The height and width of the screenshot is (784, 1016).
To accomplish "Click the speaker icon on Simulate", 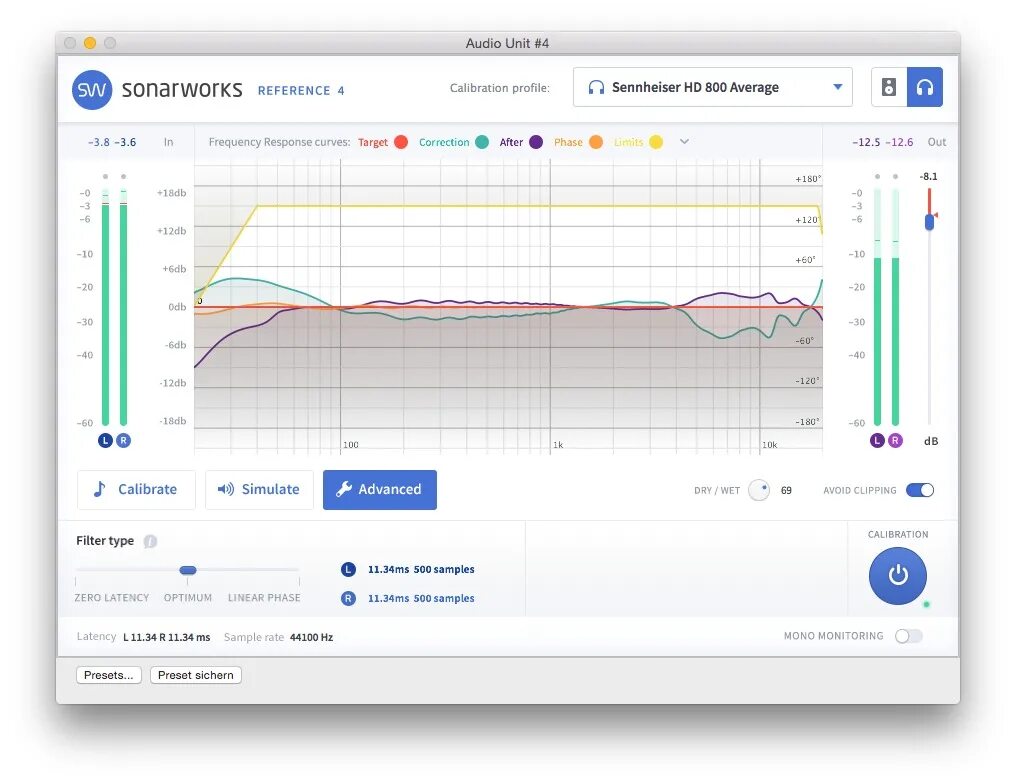I will coord(225,489).
